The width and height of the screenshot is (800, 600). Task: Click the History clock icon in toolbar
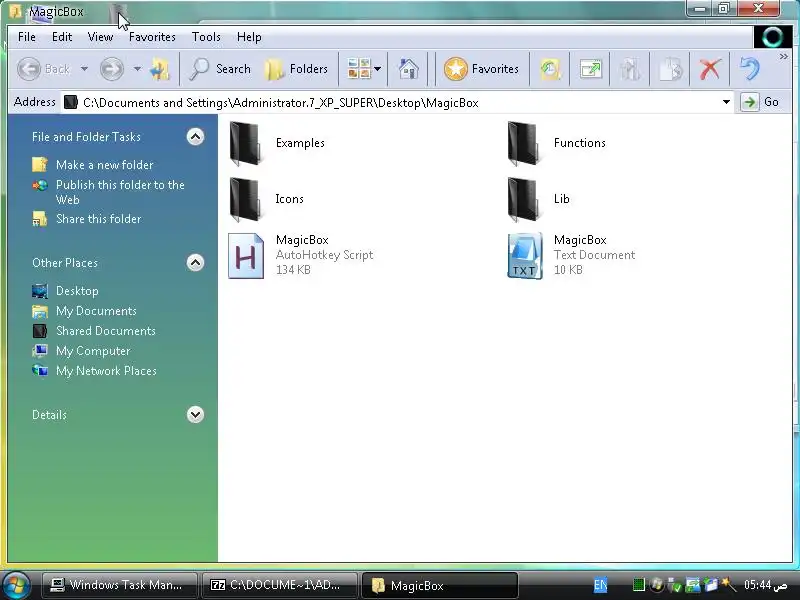[x=550, y=68]
